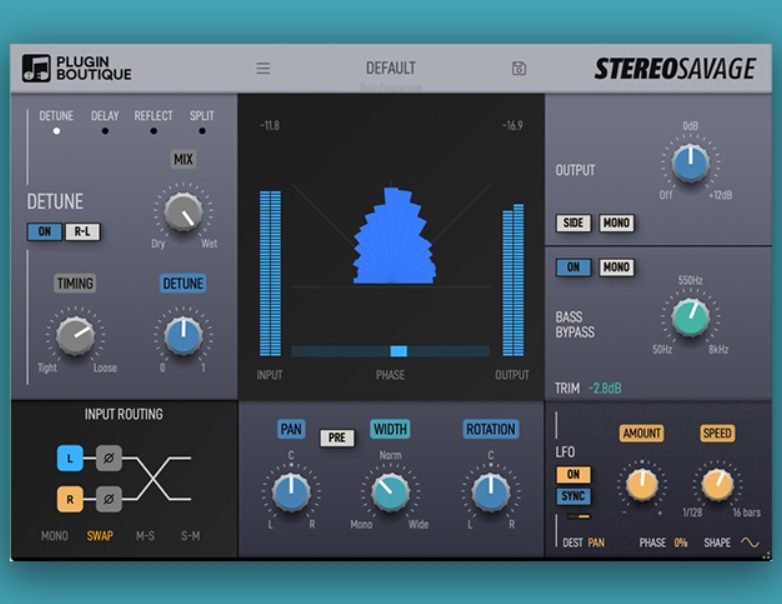
Task: Toggle Bass Bypass MONO button
Action: coord(616,267)
